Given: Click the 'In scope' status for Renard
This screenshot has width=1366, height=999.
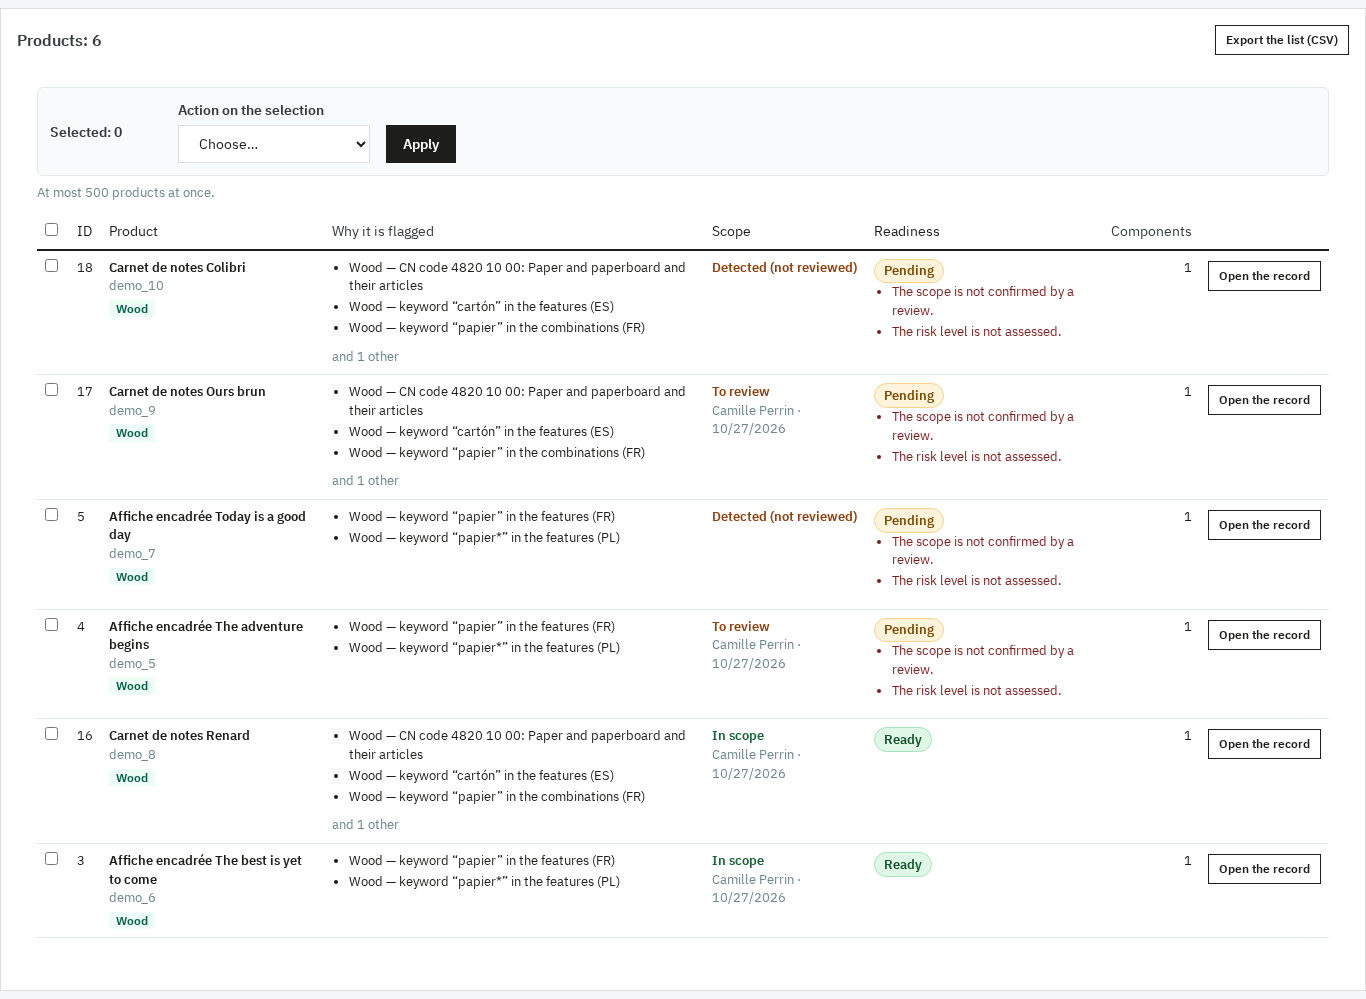Looking at the screenshot, I should click(738, 736).
